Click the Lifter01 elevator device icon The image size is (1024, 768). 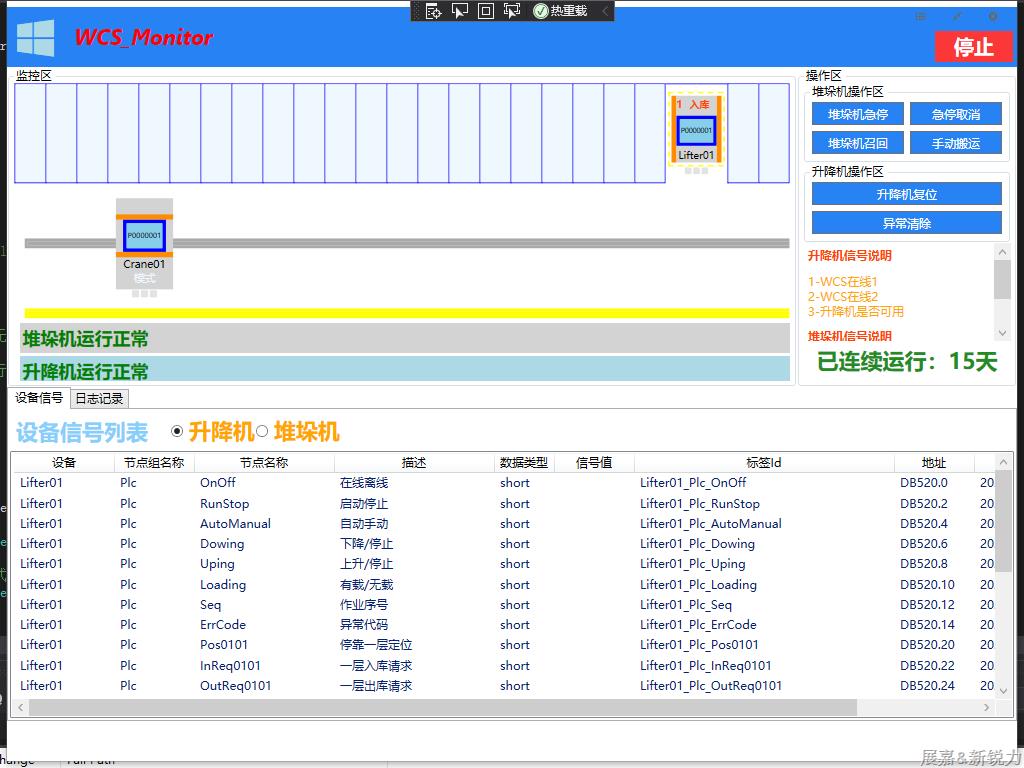[696, 130]
